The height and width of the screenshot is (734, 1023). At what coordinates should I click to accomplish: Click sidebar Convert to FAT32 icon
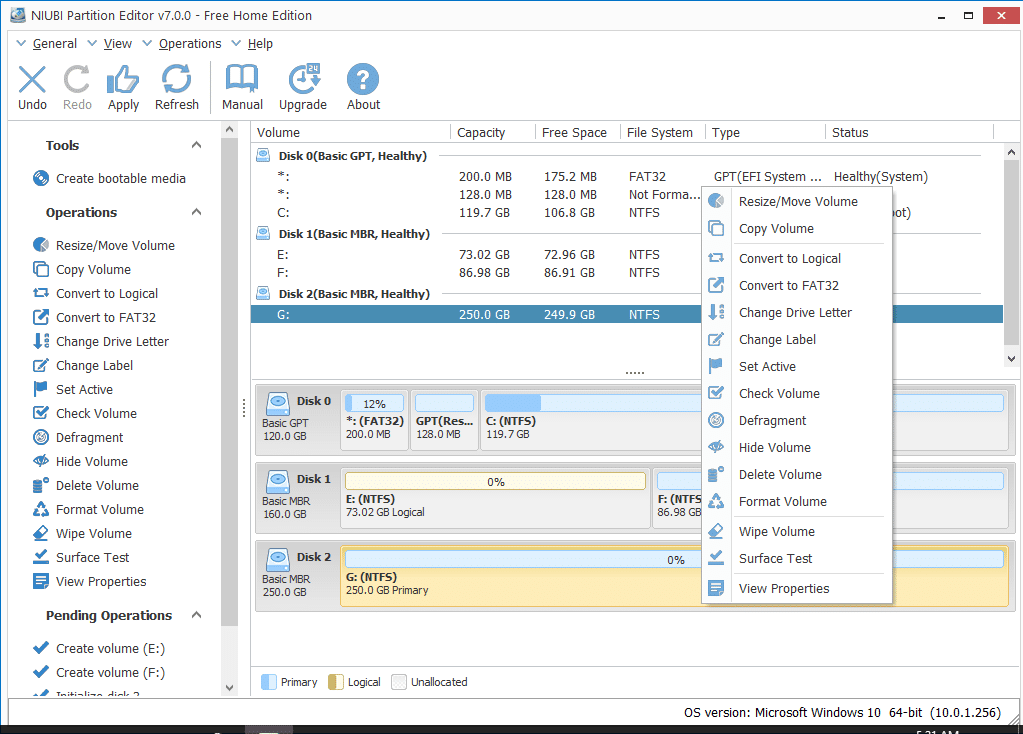(x=40, y=317)
